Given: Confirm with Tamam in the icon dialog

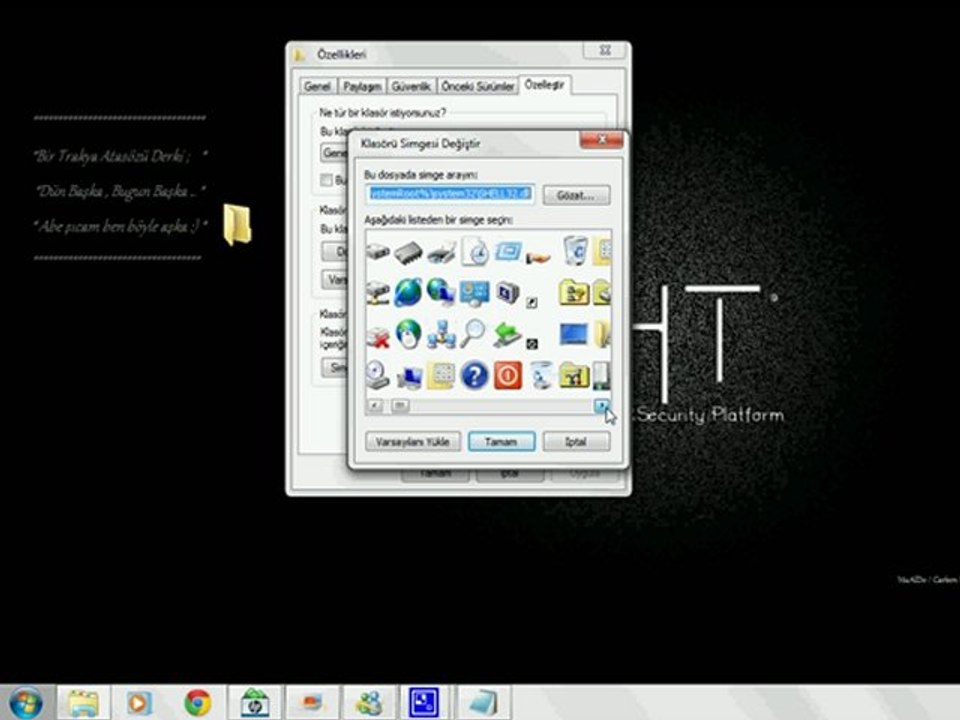Looking at the screenshot, I should [501, 441].
